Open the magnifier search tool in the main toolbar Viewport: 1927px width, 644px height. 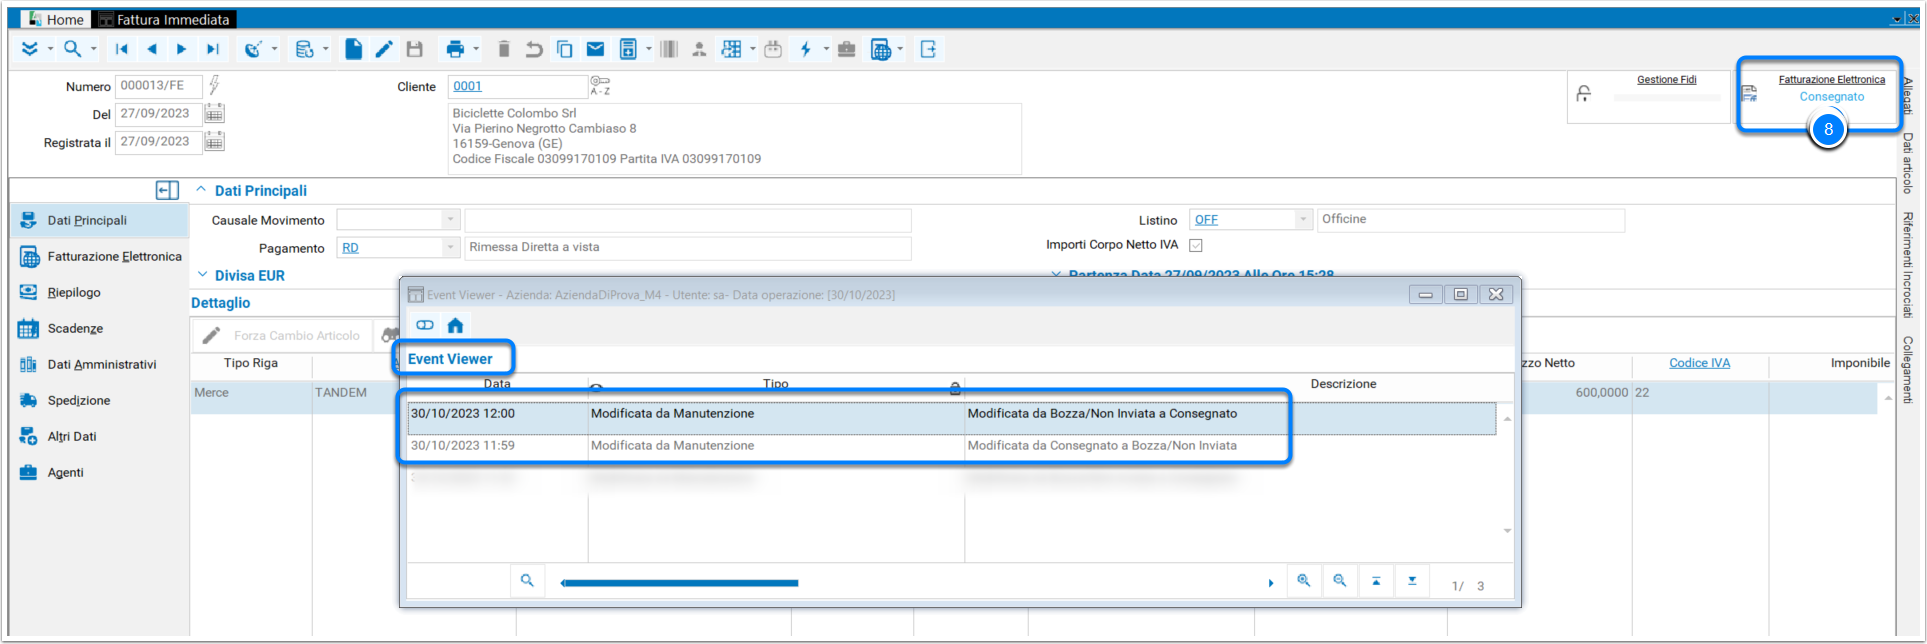point(72,49)
